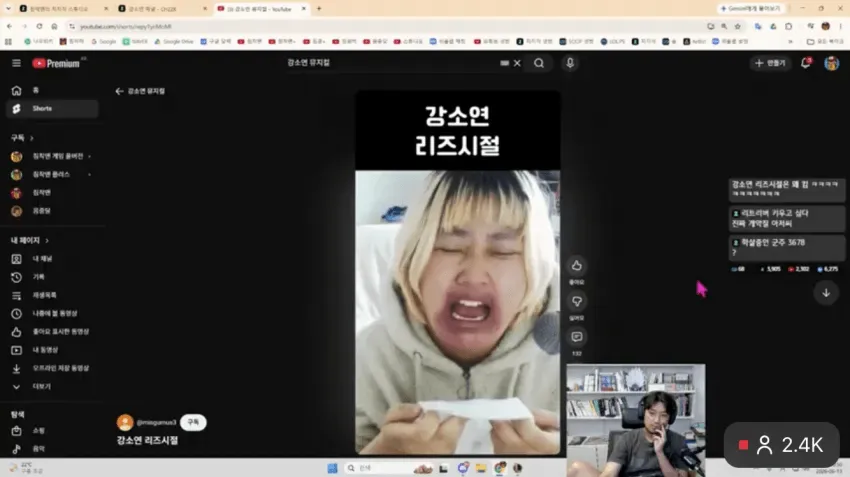This screenshot has width=850, height=477.
Task: Open Windows Start menu
Action: coord(332,468)
